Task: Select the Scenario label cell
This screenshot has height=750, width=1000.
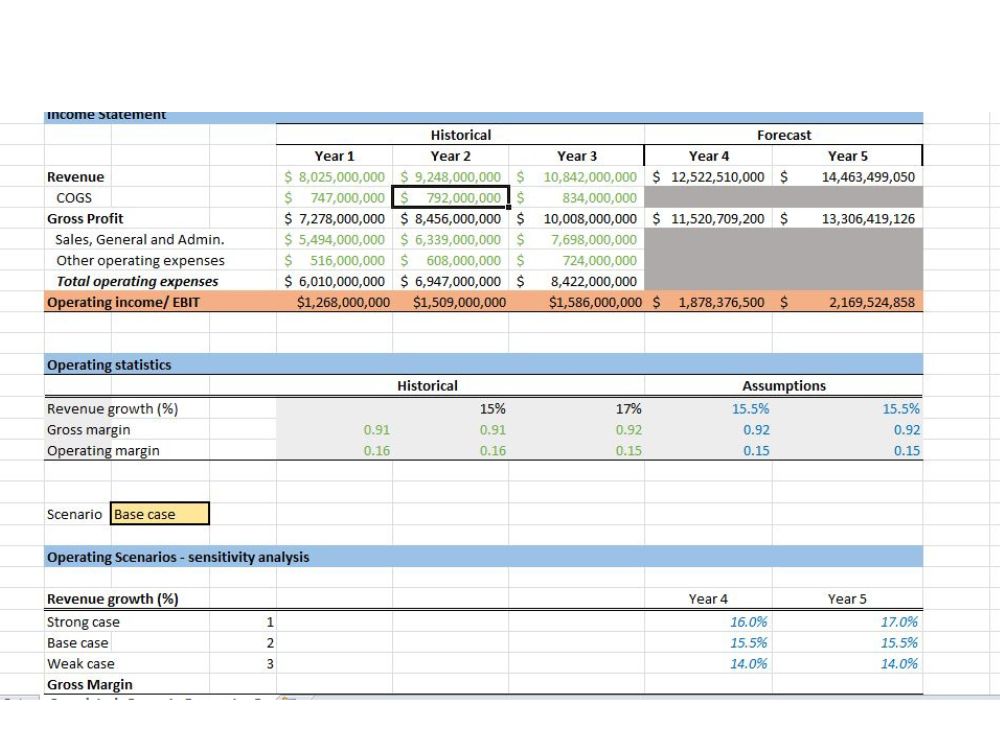Action: [74, 514]
